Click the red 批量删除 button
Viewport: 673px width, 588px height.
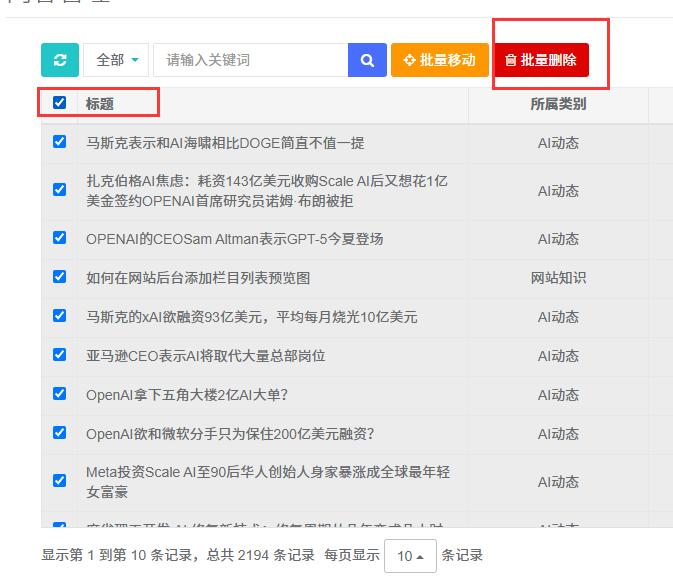[541, 60]
